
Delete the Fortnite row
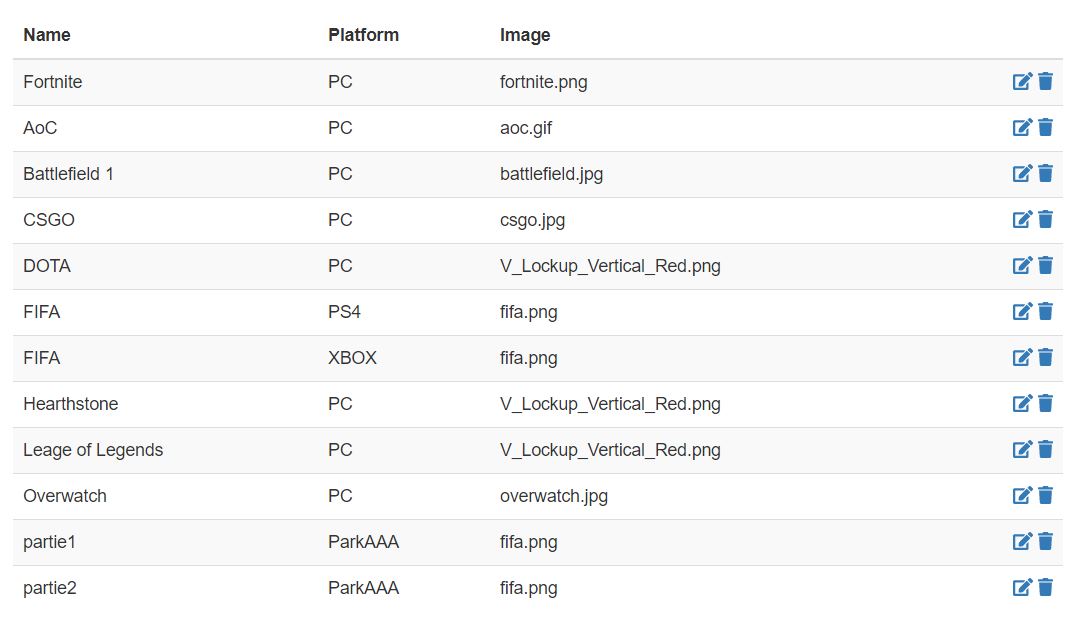pos(1045,81)
